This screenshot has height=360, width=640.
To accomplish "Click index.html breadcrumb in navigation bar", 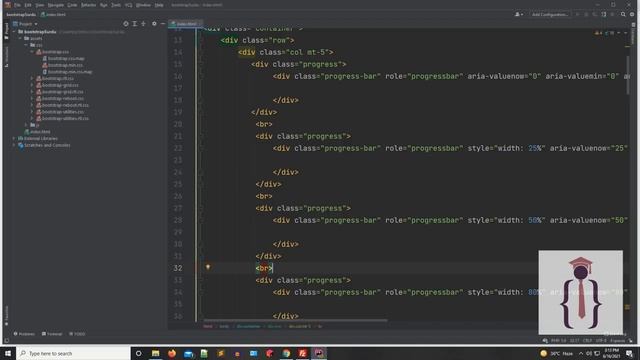I will 53,14.
